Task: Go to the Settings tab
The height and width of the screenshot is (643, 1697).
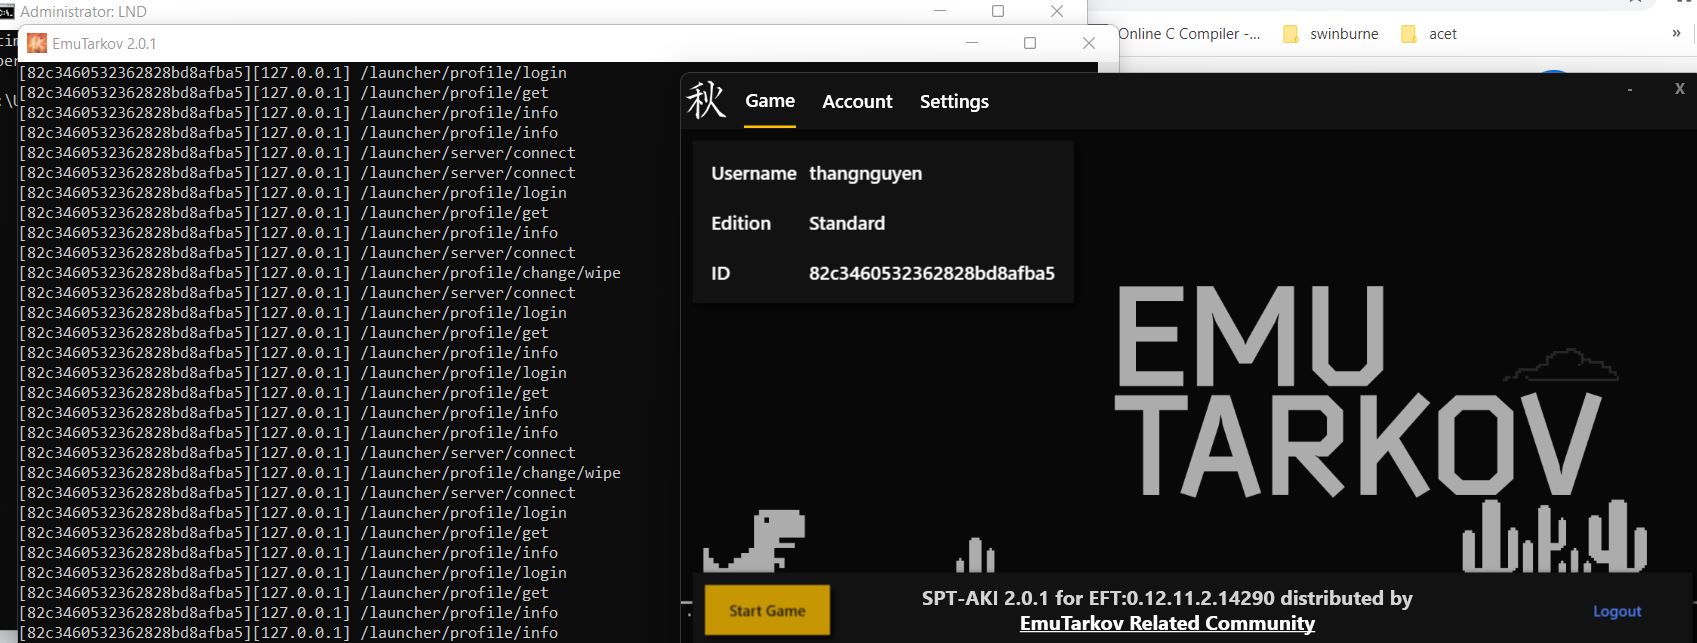Action: [x=954, y=102]
